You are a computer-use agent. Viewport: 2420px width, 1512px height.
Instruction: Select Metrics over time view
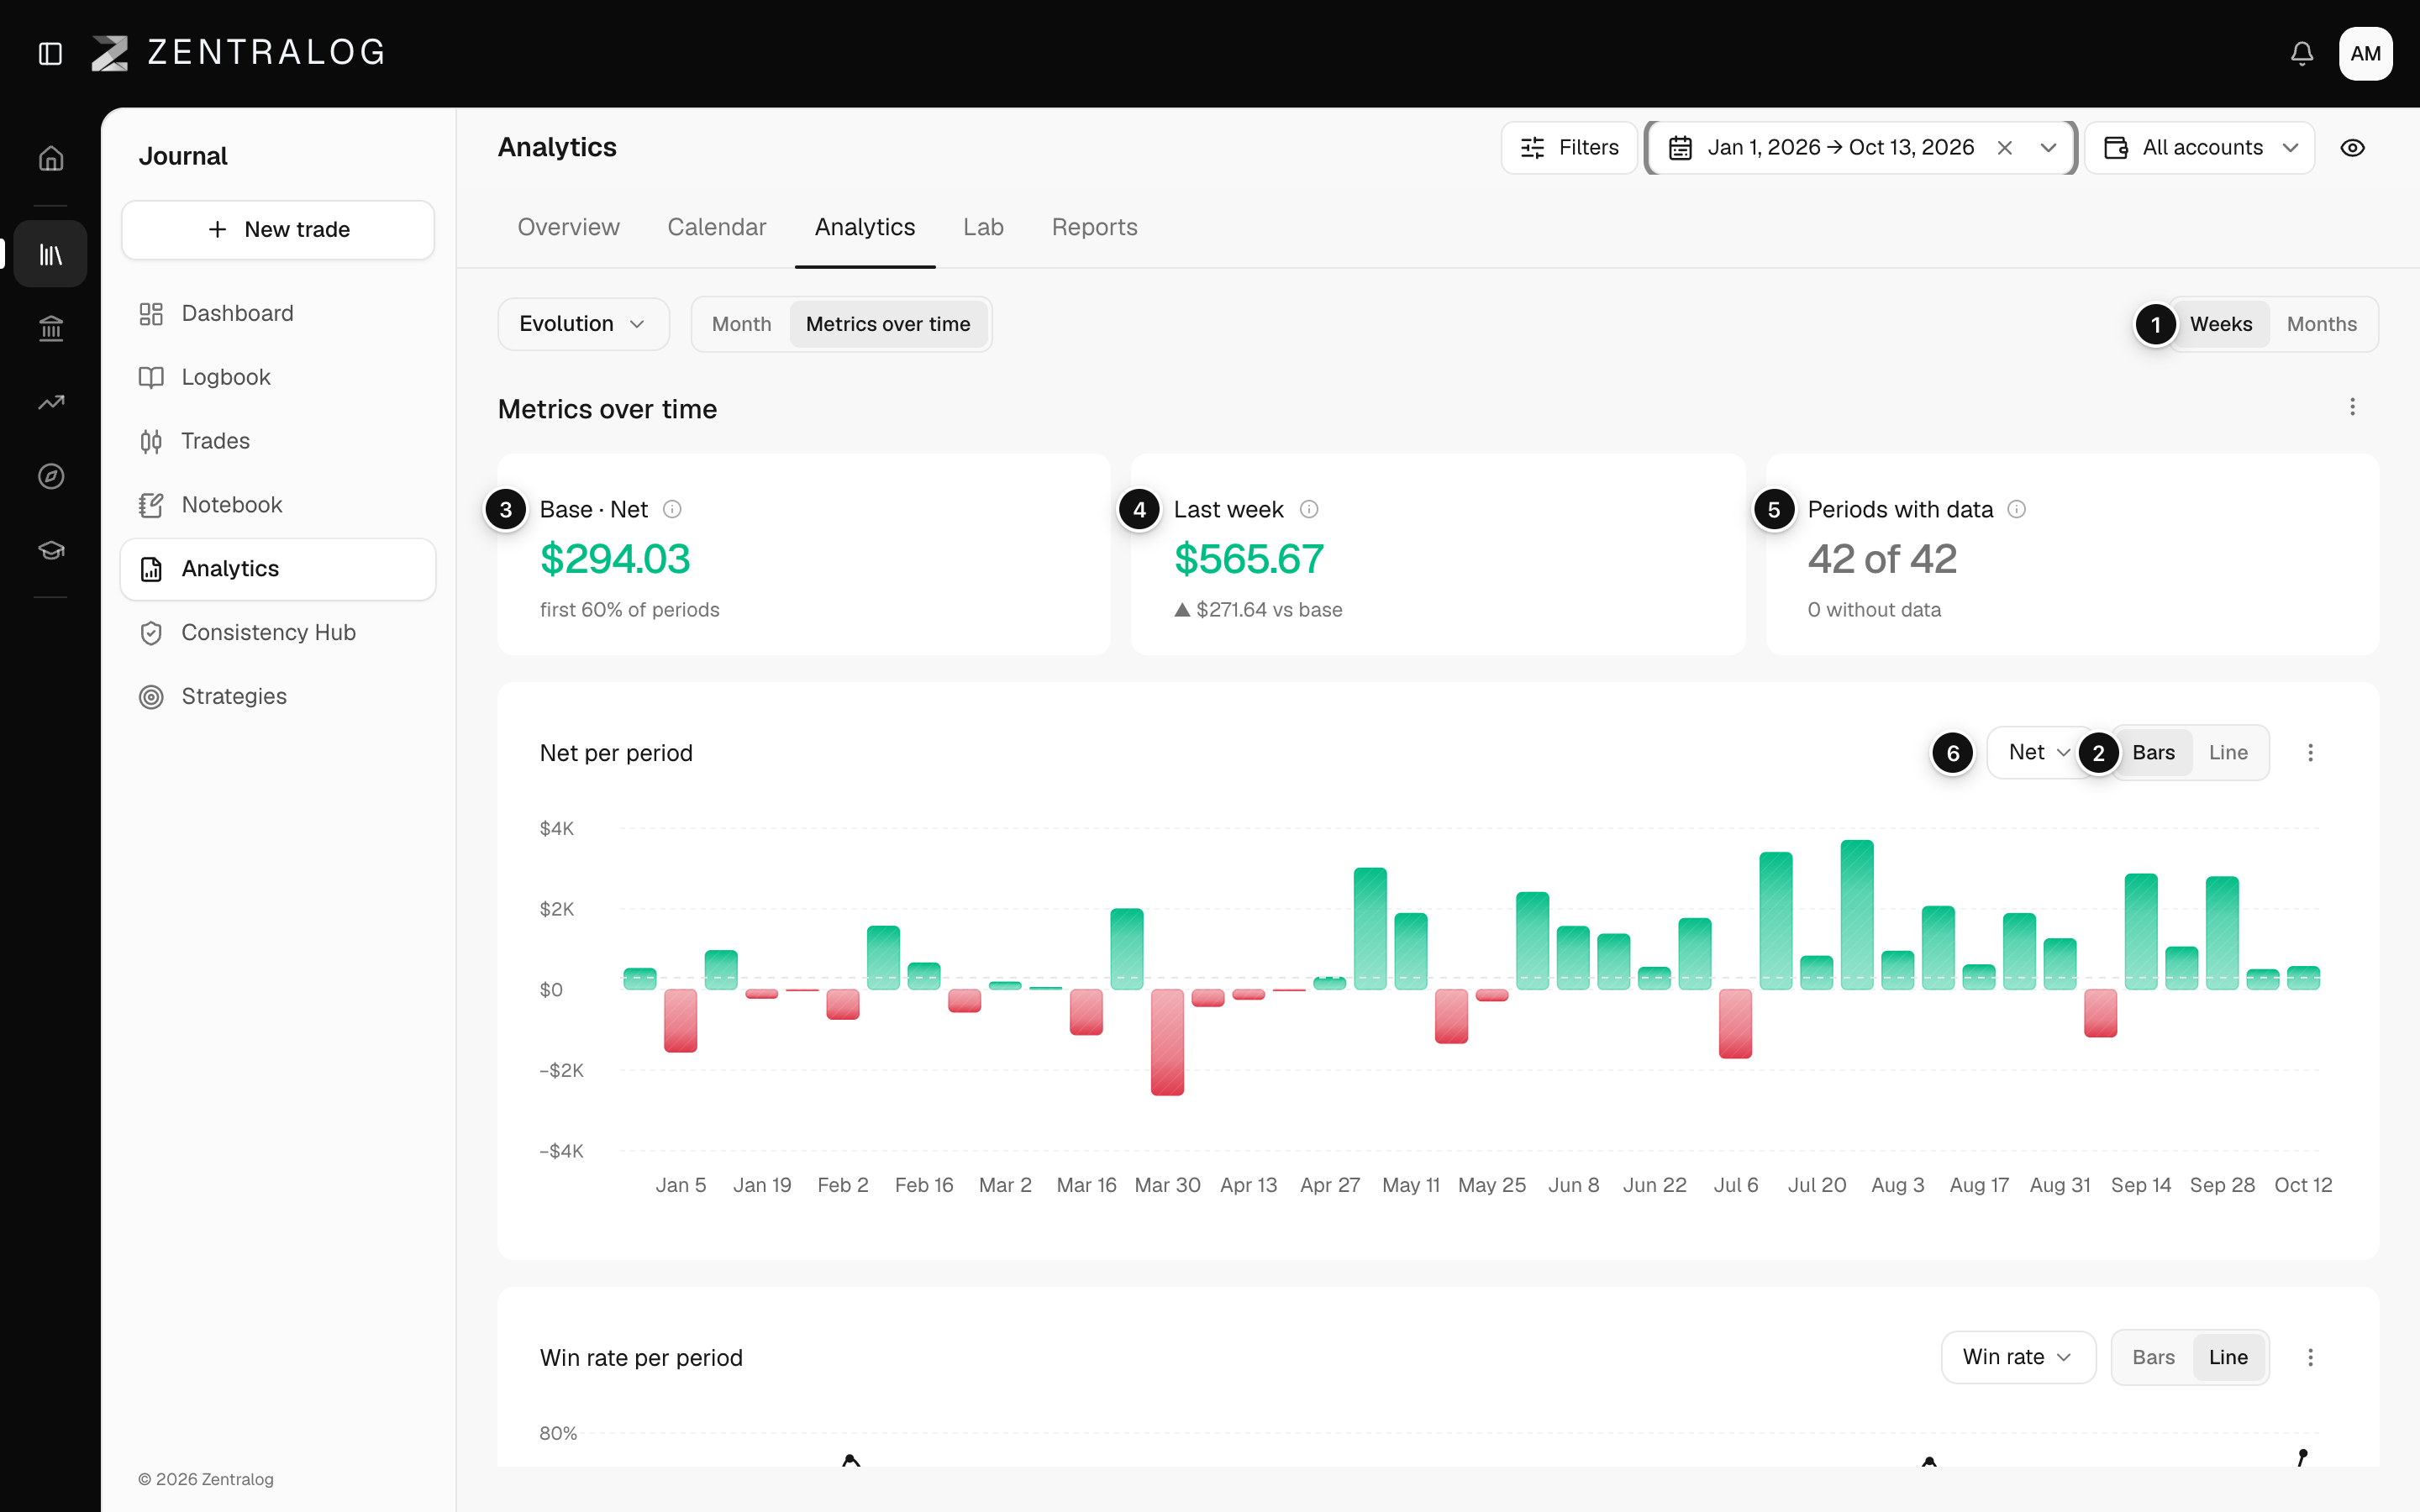click(888, 324)
